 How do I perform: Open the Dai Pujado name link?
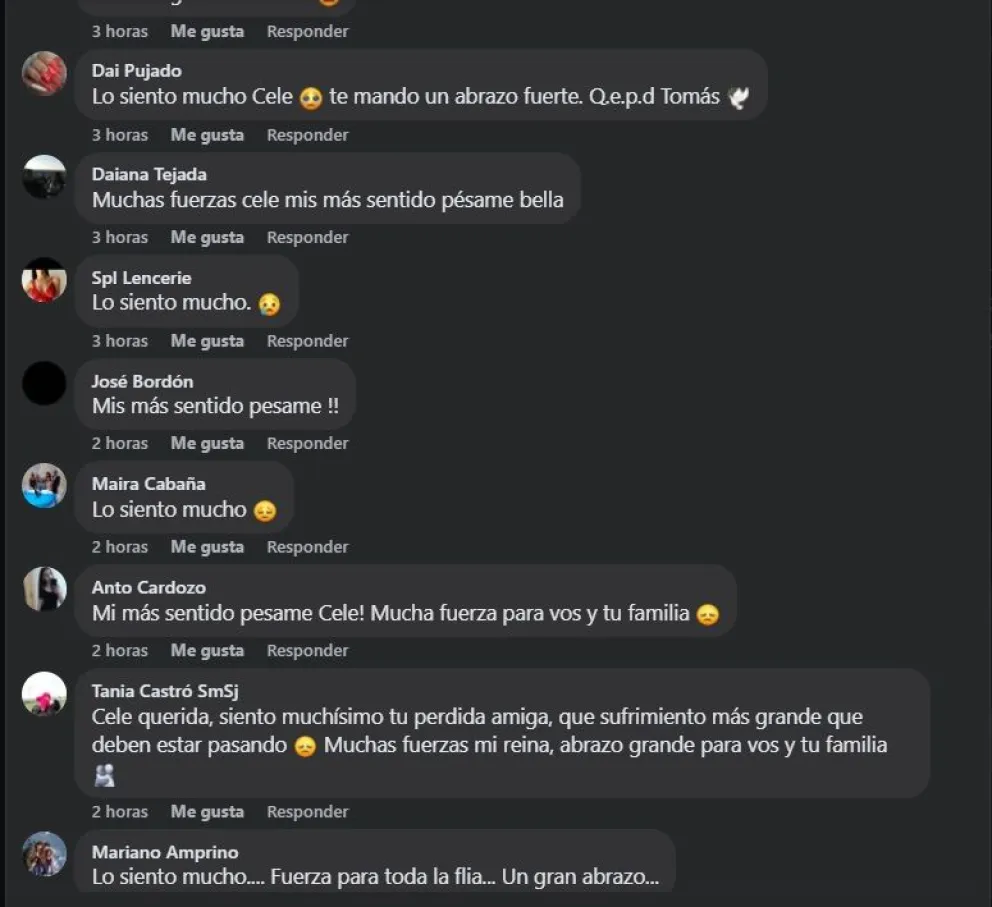[137, 71]
